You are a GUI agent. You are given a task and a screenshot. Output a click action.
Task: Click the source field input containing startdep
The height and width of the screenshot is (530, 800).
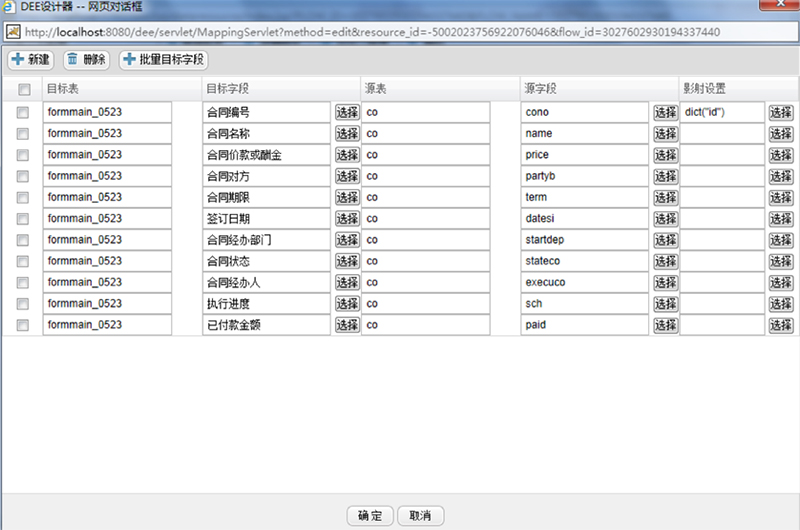tap(585, 240)
